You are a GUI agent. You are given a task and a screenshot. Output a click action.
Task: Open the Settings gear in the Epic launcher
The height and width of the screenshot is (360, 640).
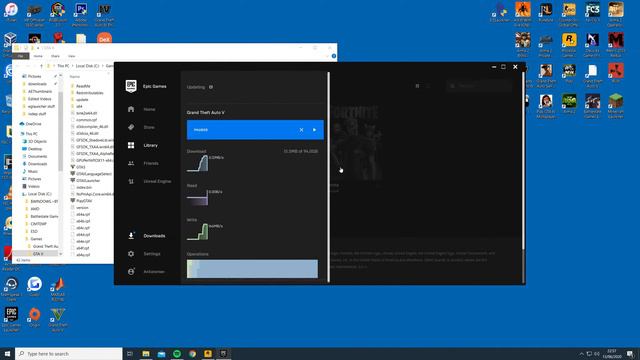[131, 254]
